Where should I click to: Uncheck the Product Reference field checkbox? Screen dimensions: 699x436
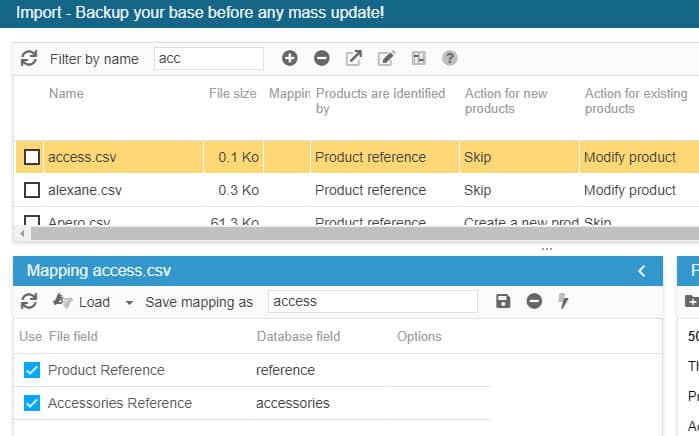click(31, 370)
